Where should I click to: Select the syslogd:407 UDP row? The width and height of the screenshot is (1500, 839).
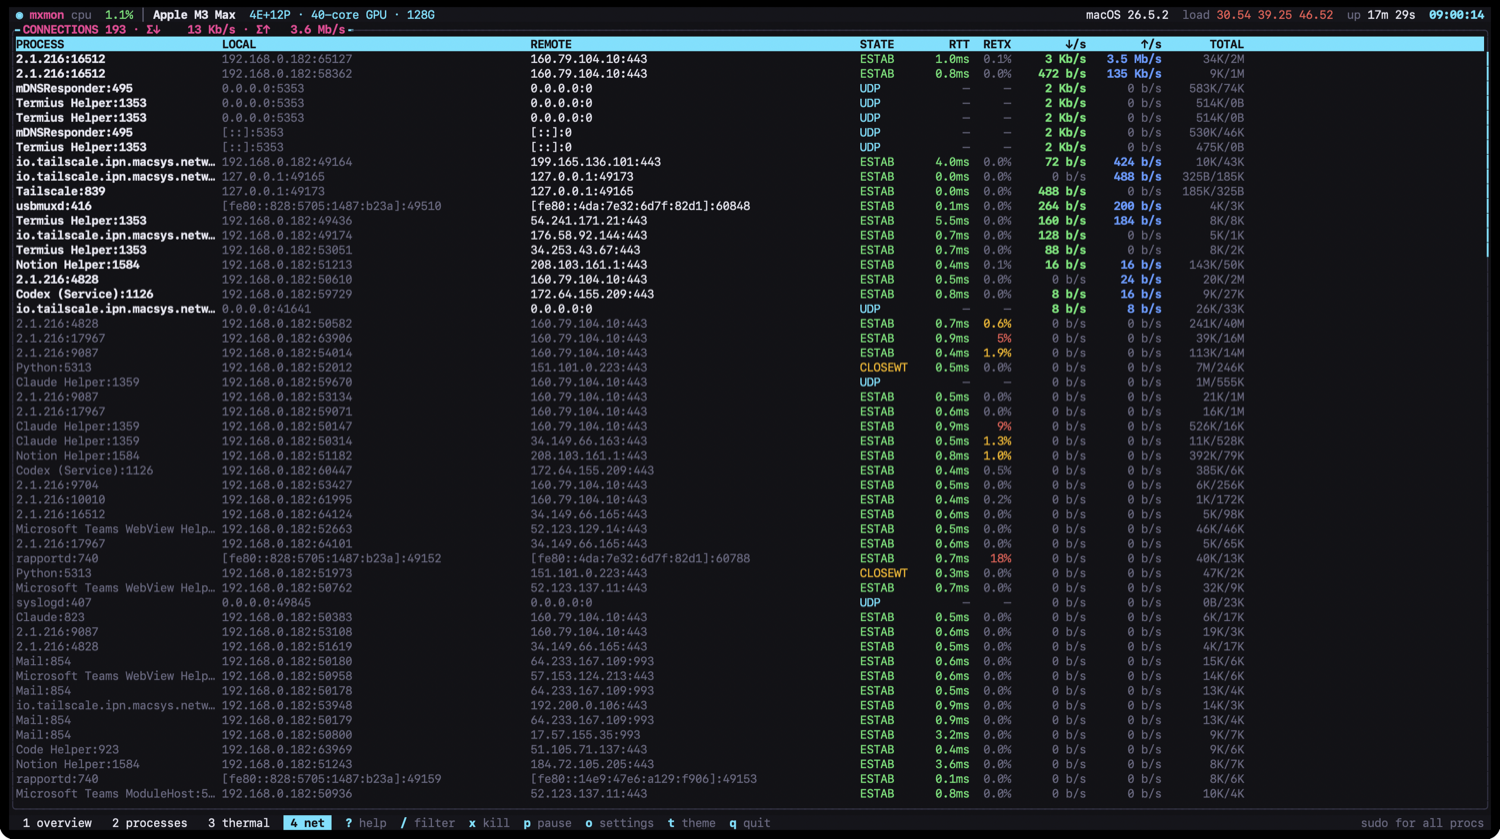click(750, 603)
